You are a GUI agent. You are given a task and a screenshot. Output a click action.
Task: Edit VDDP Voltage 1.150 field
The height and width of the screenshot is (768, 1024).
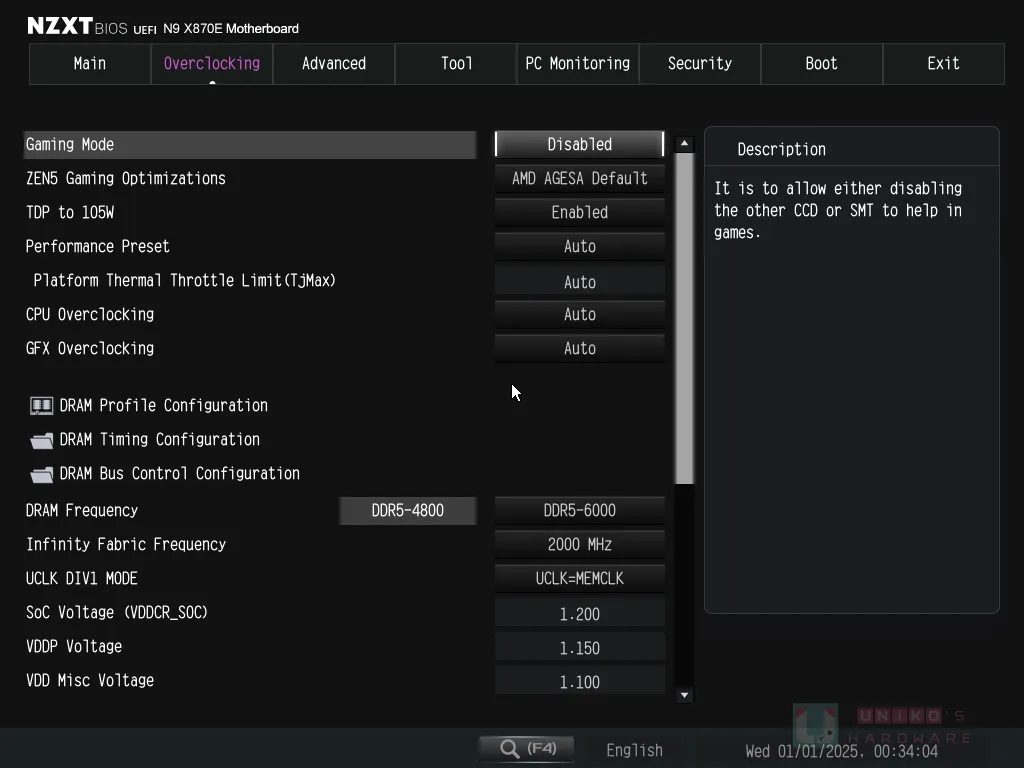click(580, 647)
